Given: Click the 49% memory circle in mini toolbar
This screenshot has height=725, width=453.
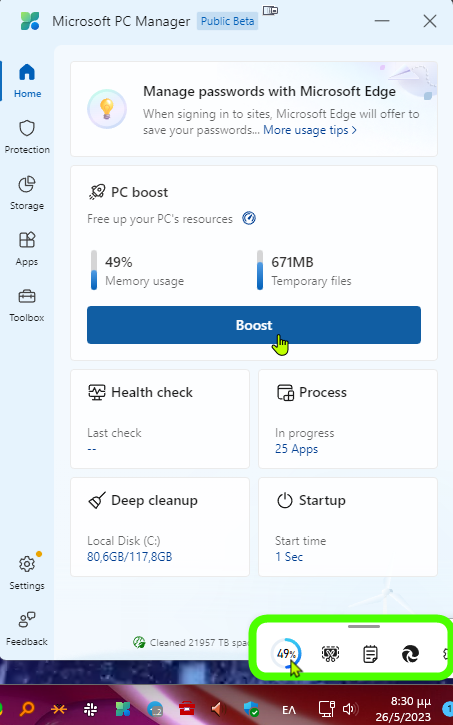Looking at the screenshot, I should pyautogui.click(x=286, y=654).
